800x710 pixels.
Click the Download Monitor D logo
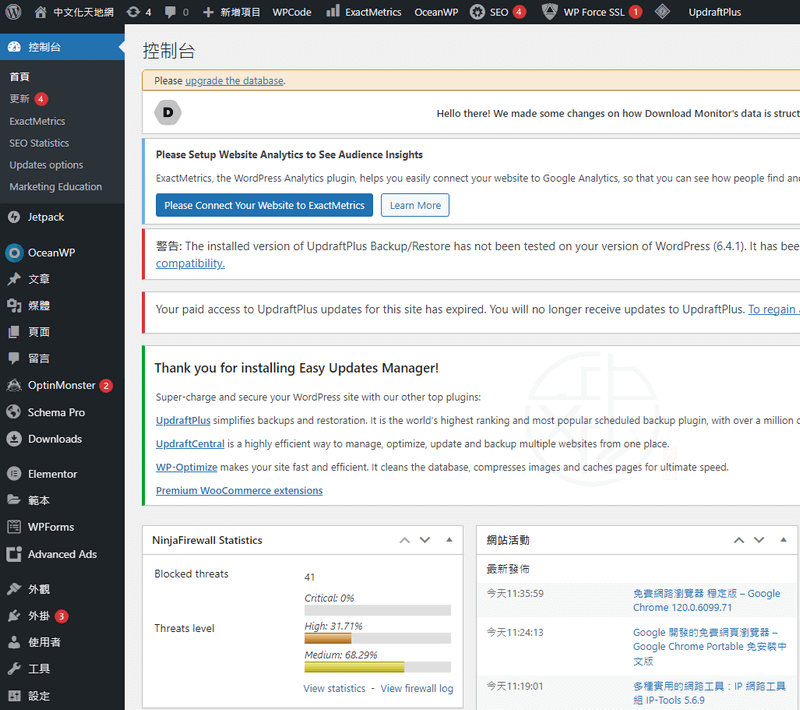click(168, 112)
